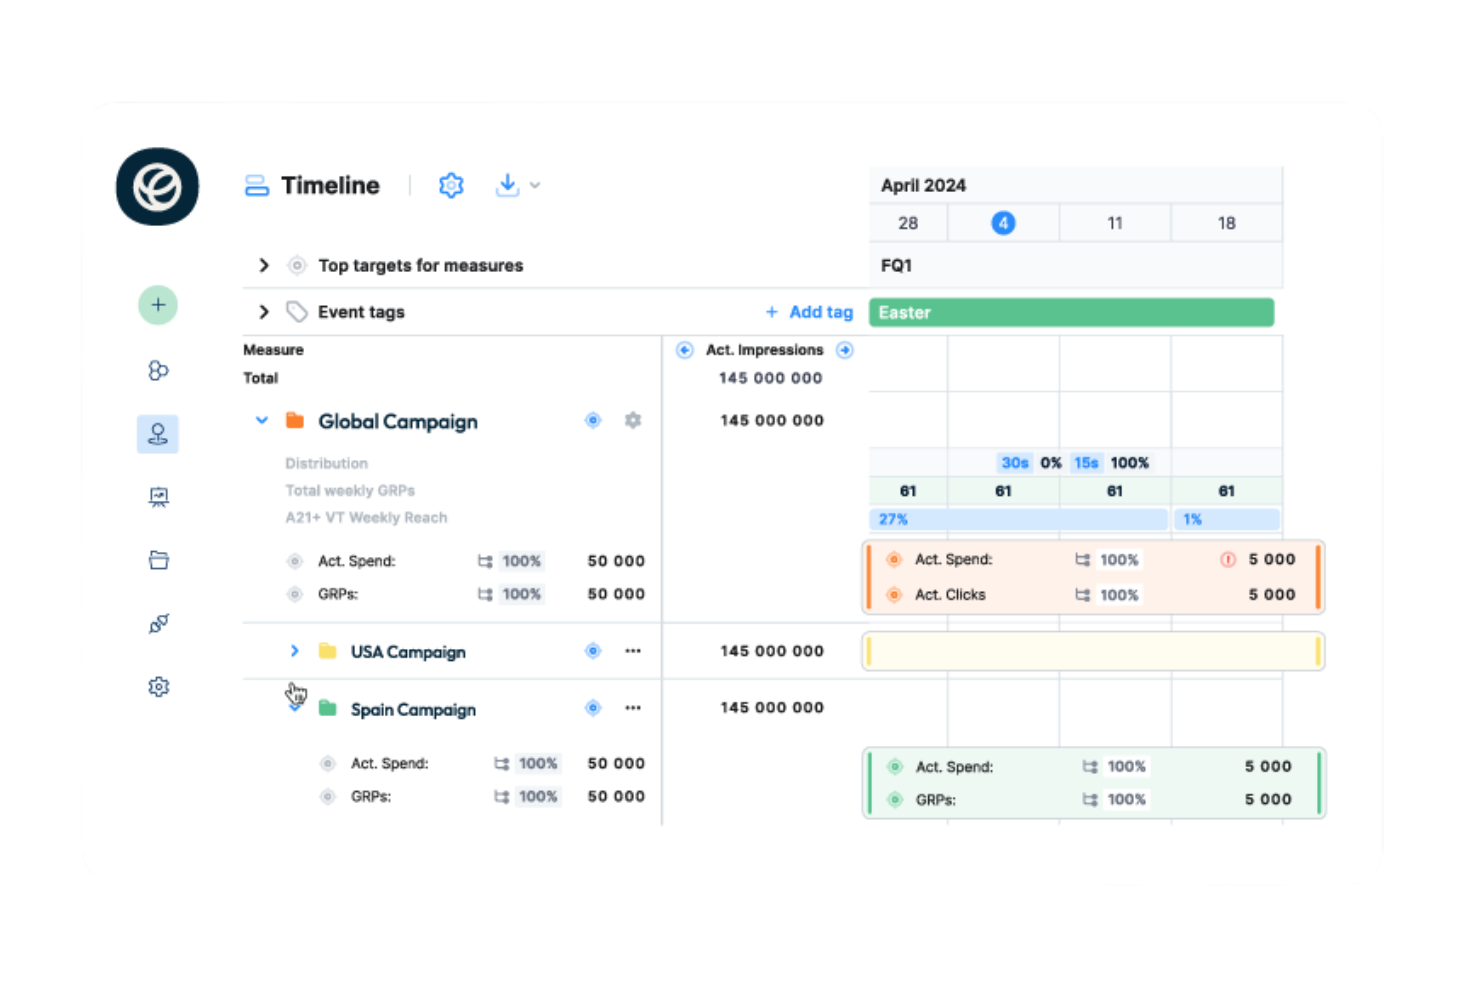Click the Add tag button
Image resolution: width=1480 pixels, height=987 pixels.
(x=809, y=312)
